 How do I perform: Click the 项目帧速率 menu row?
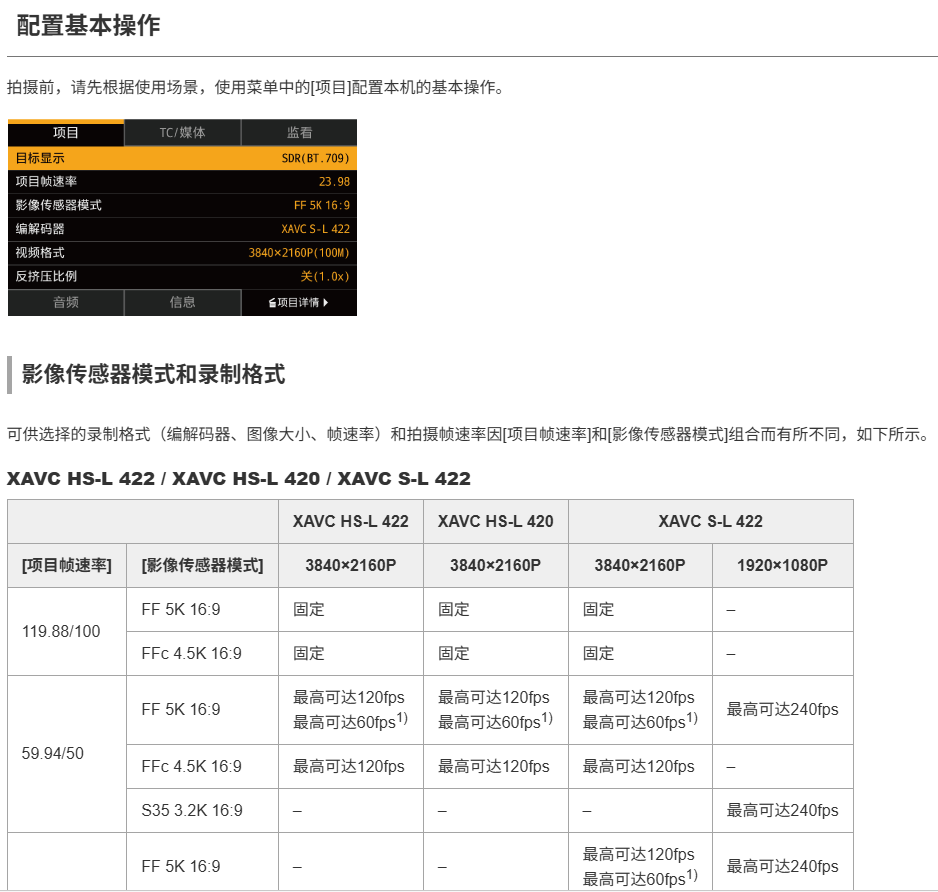click(182, 182)
